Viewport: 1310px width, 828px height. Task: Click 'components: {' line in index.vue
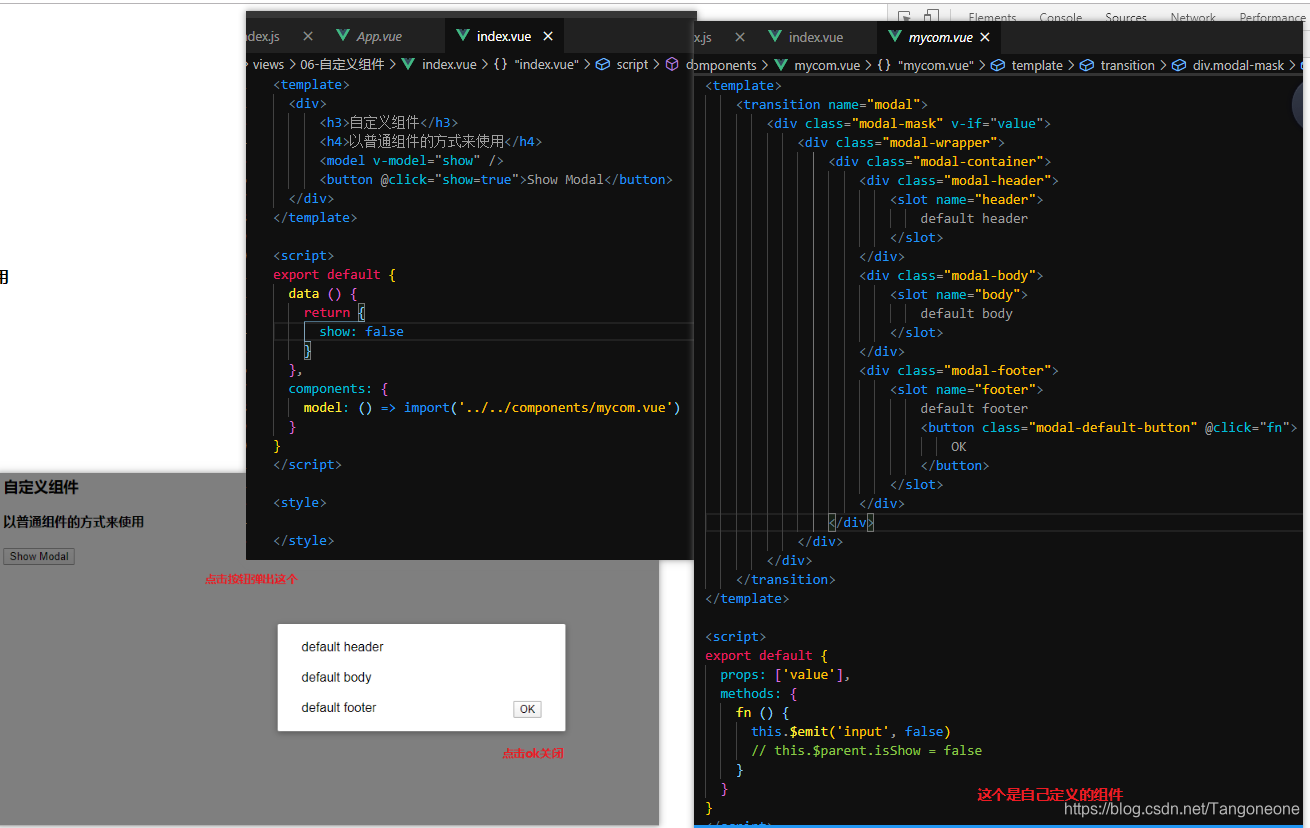pos(338,388)
